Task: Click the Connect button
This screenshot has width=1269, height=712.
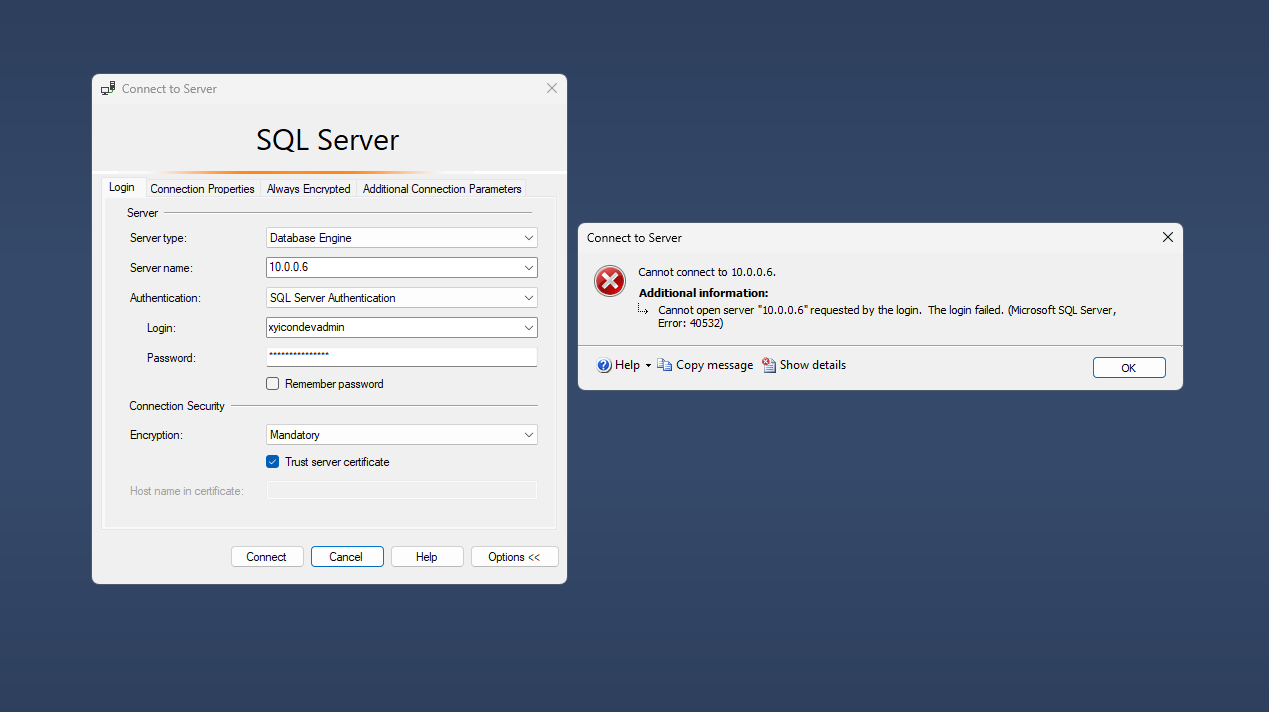Action: pyautogui.click(x=267, y=557)
